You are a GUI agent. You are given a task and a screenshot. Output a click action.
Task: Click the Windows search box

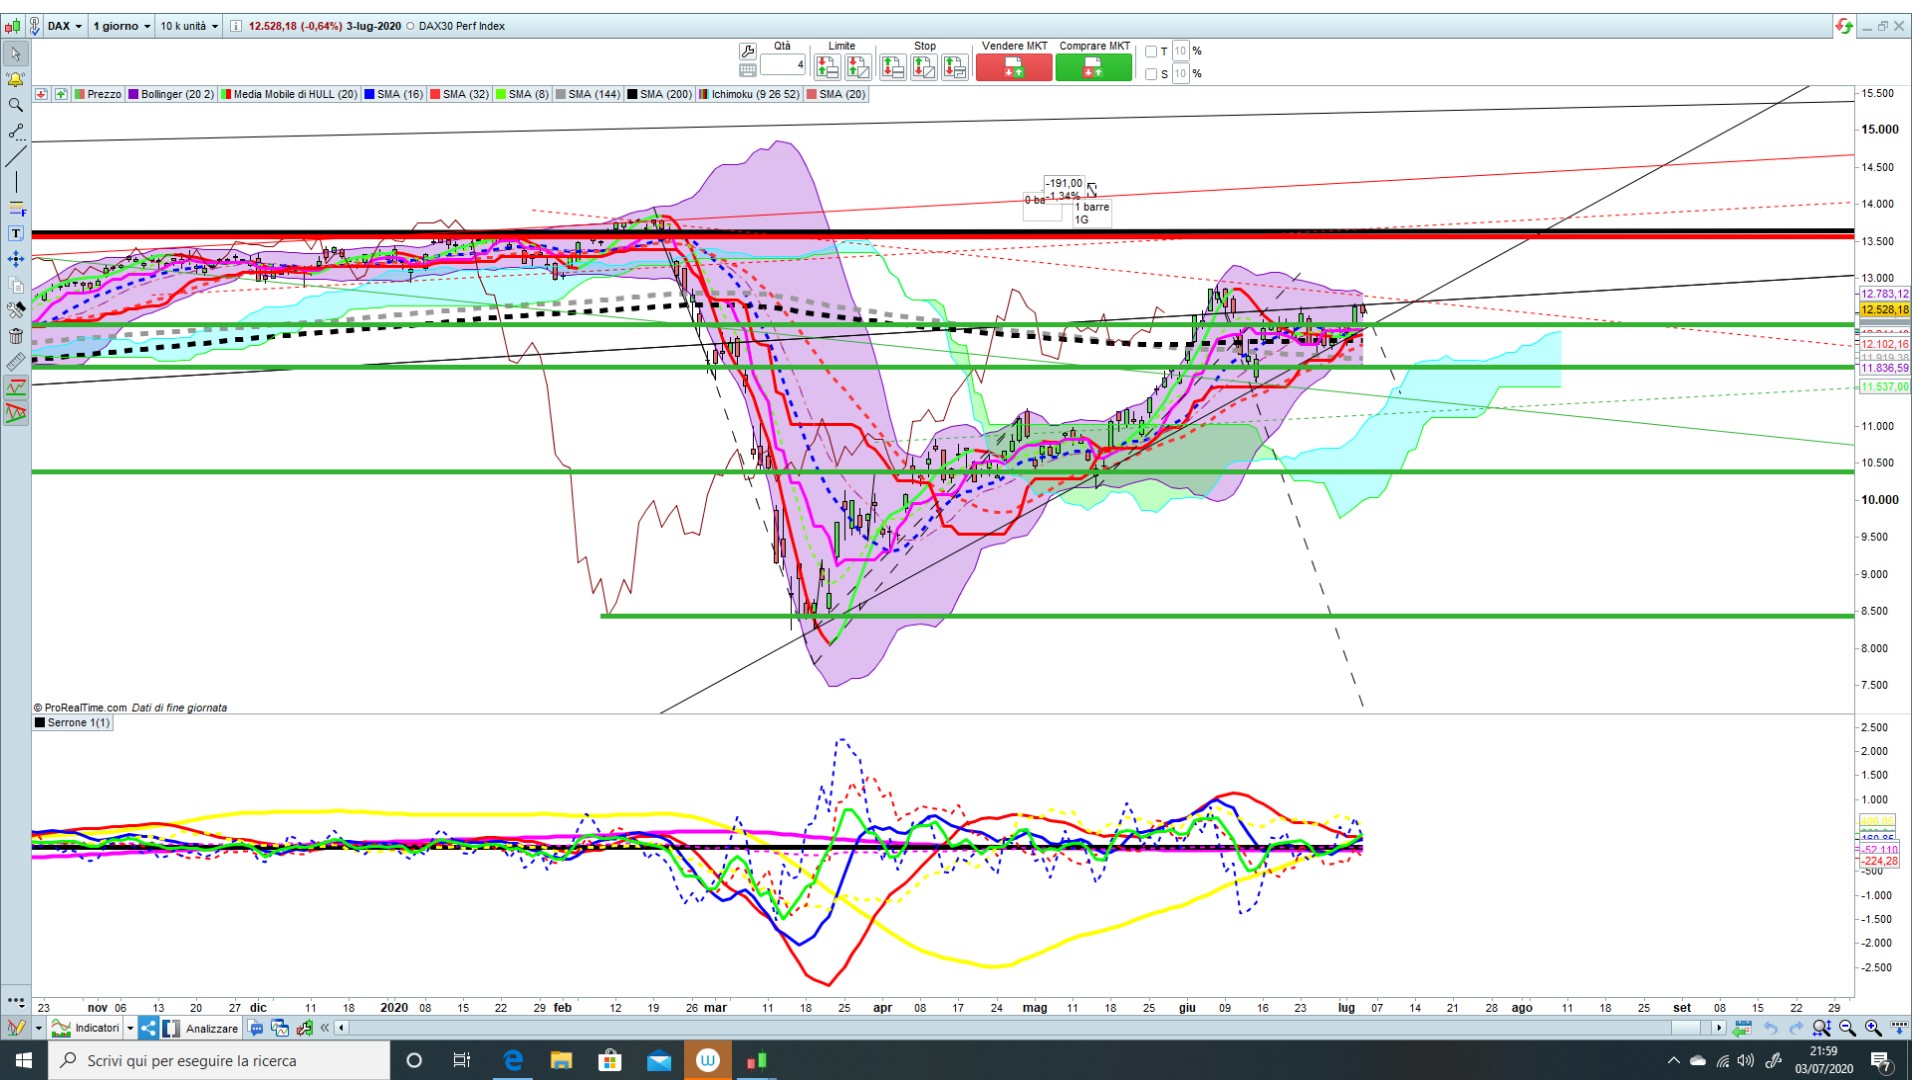(219, 1060)
